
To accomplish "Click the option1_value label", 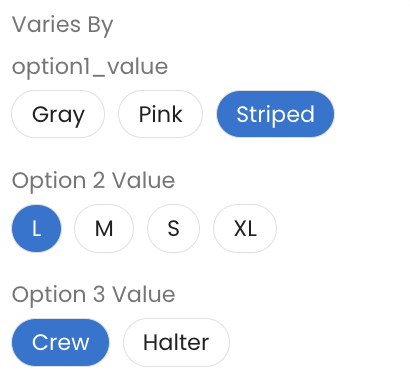I will pos(90,67).
